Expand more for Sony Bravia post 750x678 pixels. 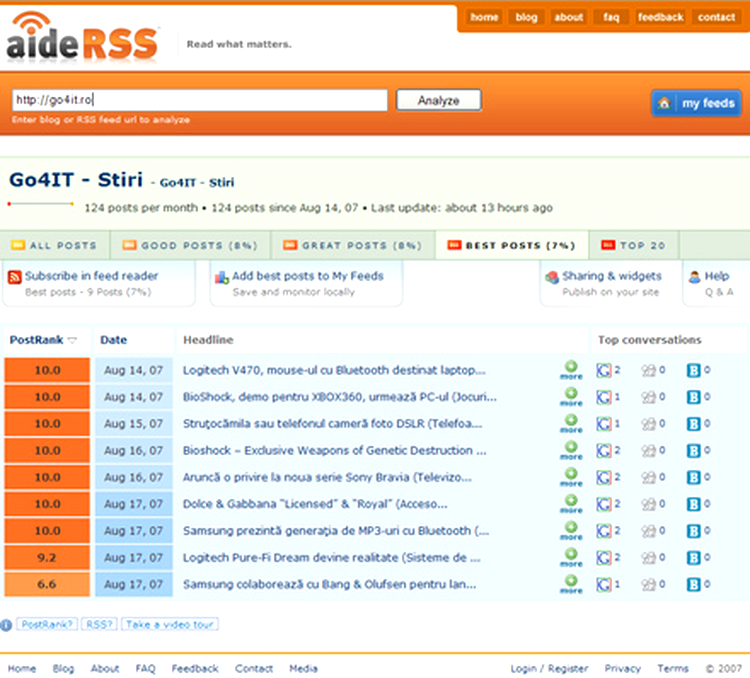point(571,477)
